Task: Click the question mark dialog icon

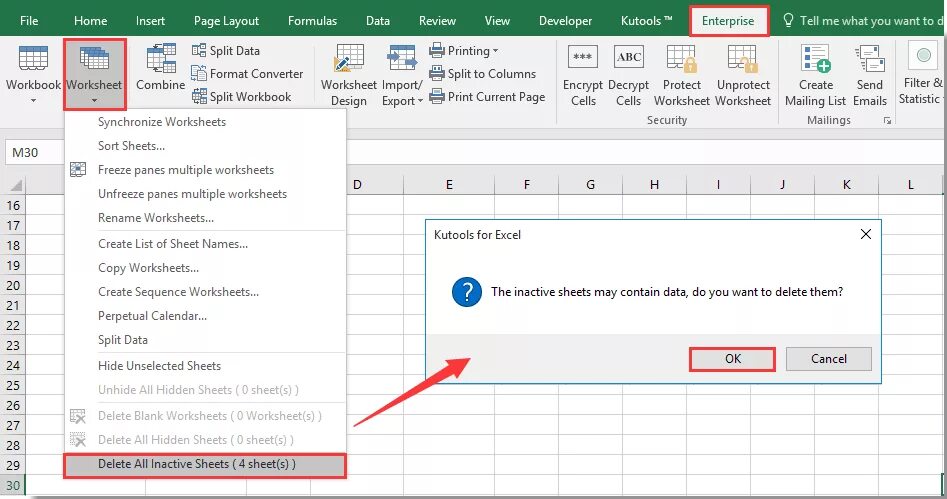Action: [467, 292]
